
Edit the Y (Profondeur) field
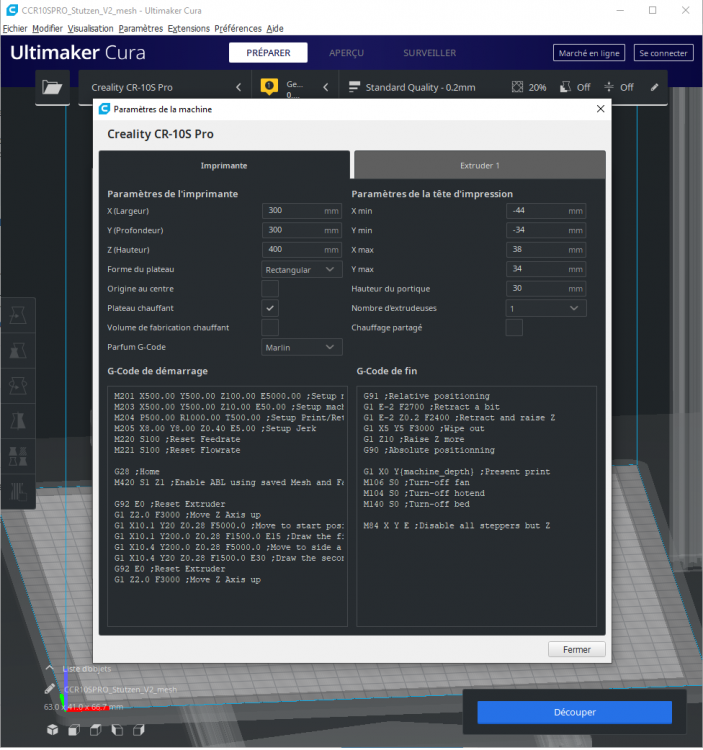302,231
